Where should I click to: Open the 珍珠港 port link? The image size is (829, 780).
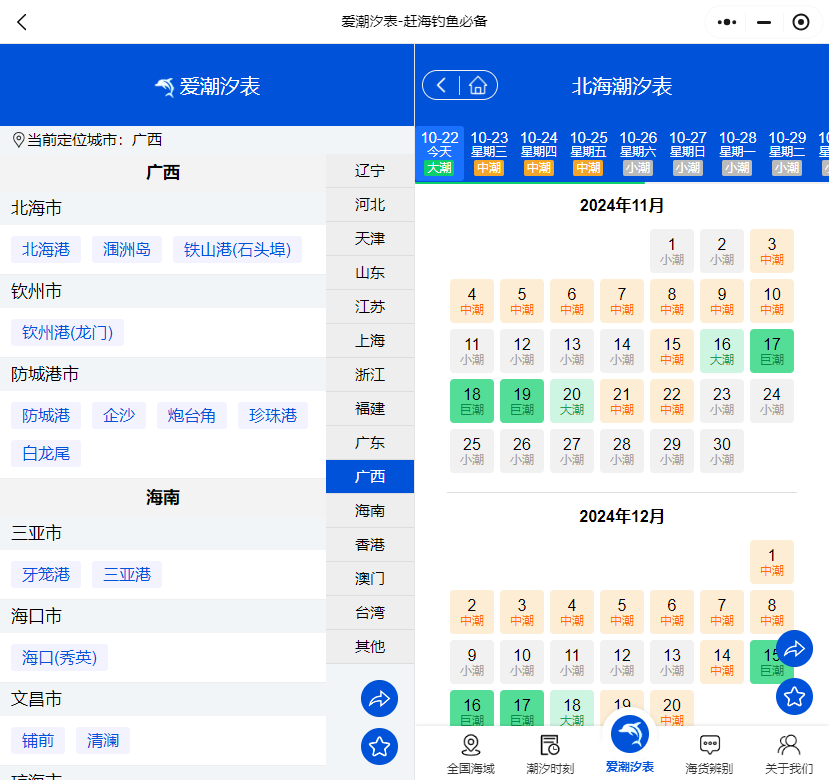(273, 416)
